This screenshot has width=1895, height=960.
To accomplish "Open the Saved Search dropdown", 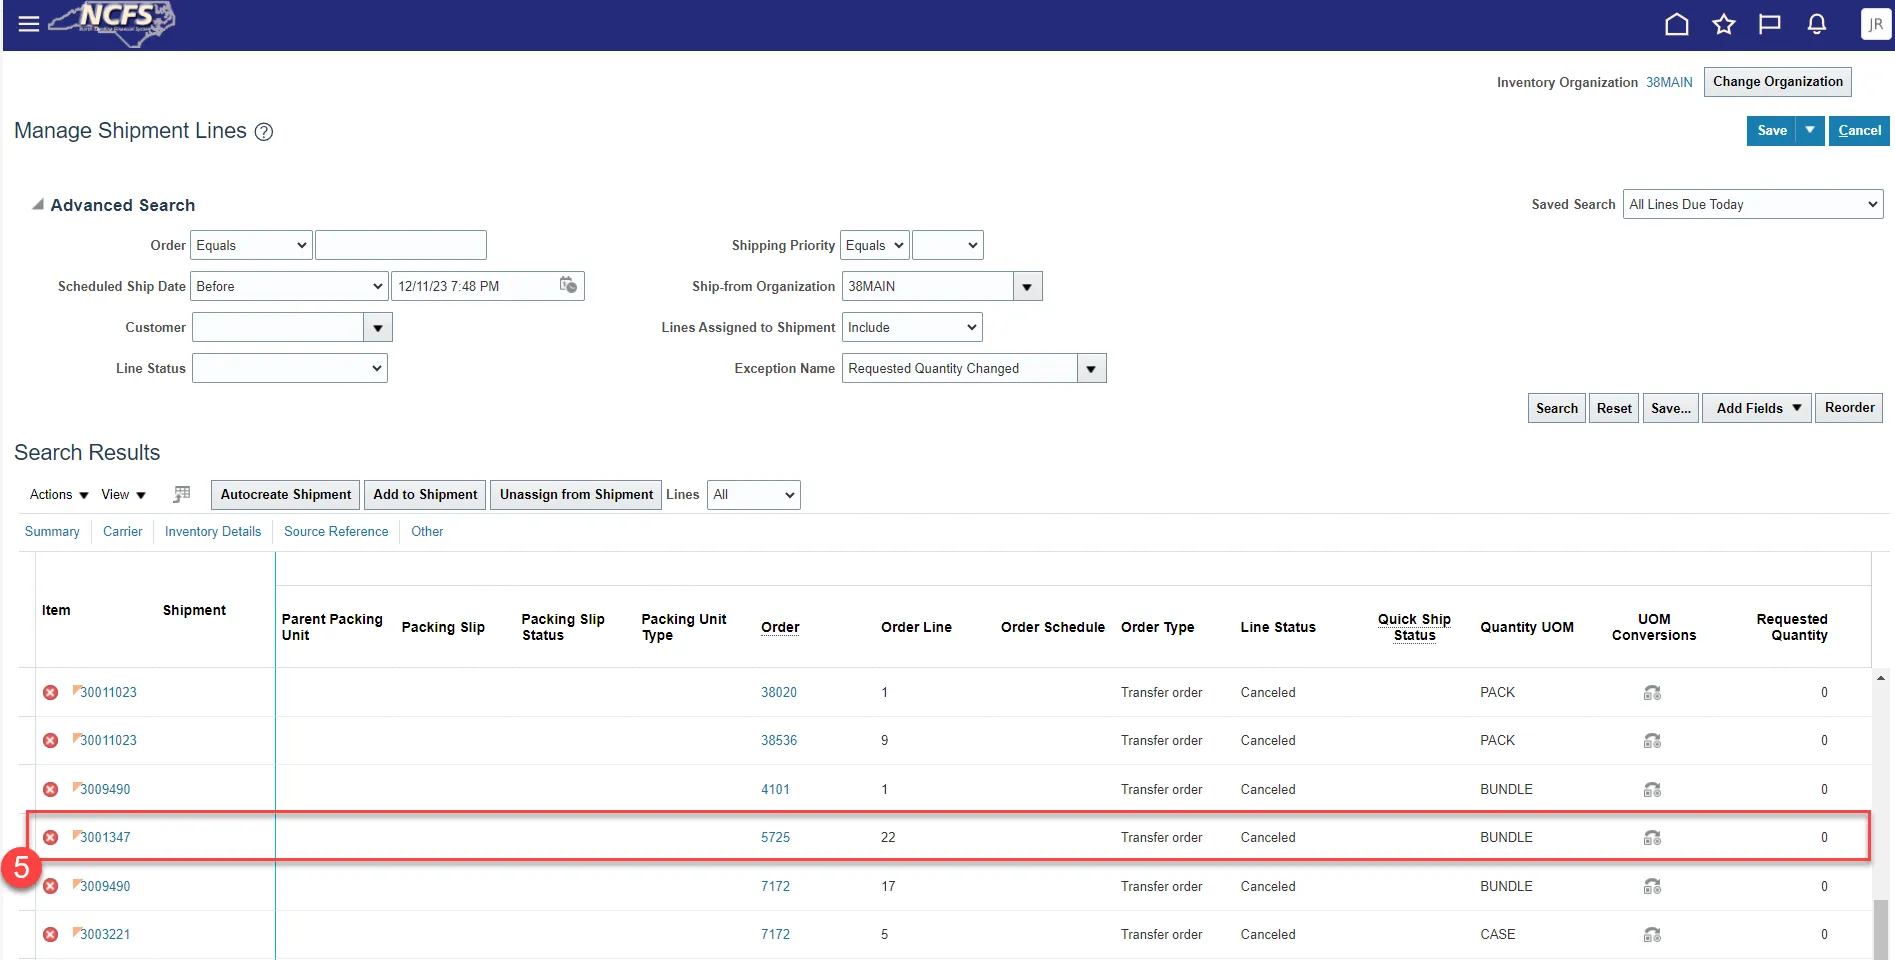I will point(1752,205).
